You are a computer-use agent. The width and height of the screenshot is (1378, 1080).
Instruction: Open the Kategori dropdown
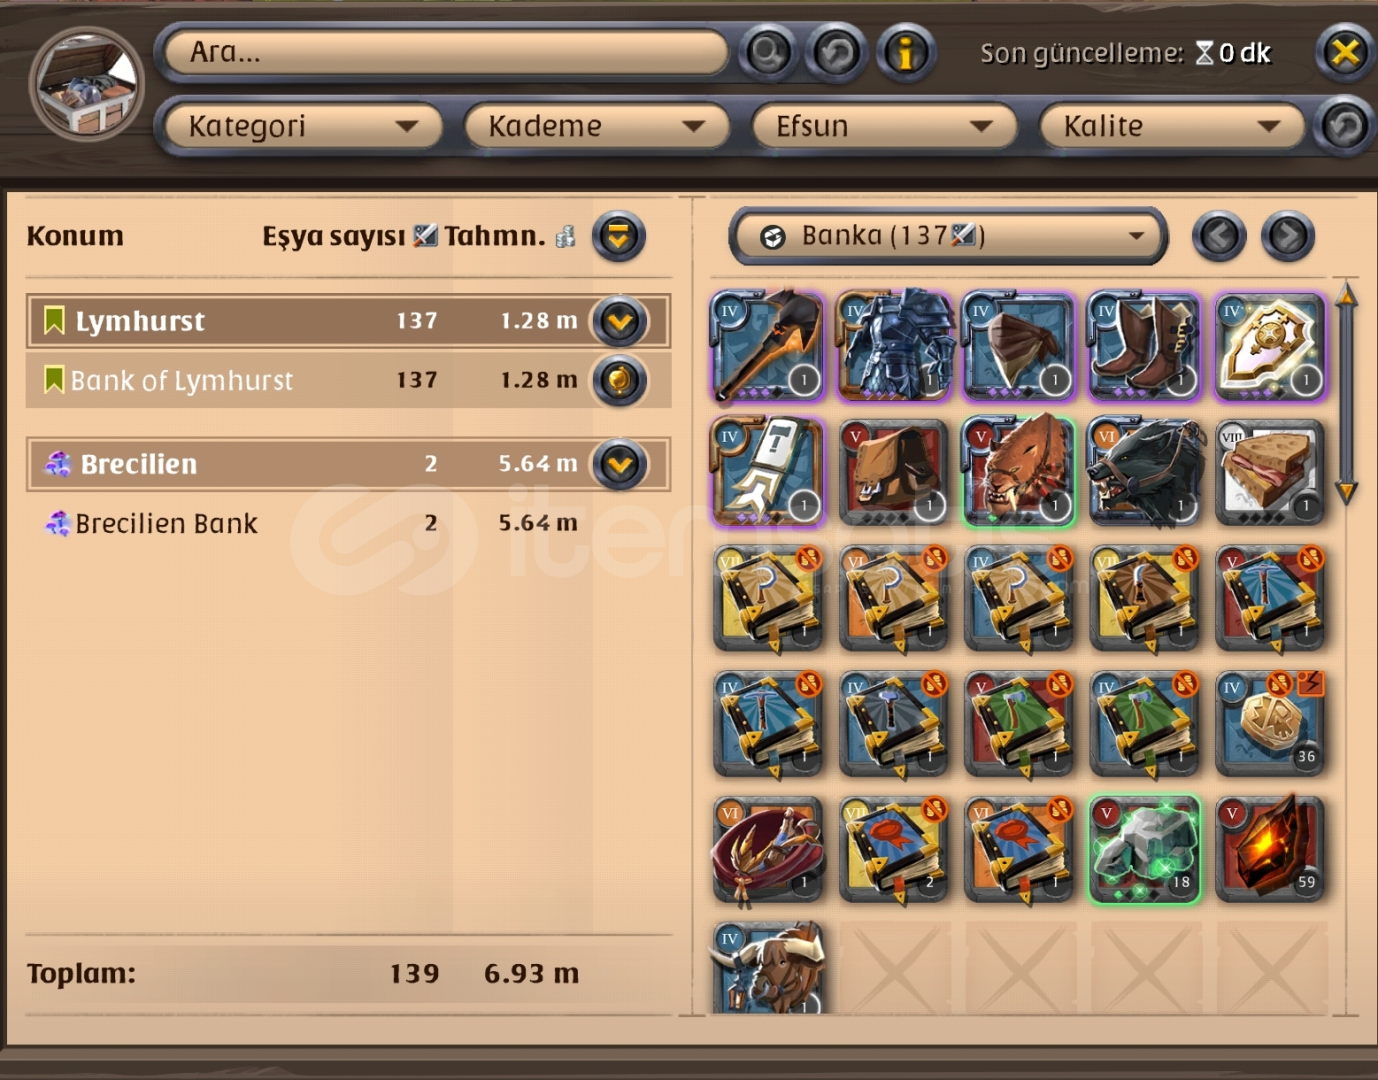301,126
